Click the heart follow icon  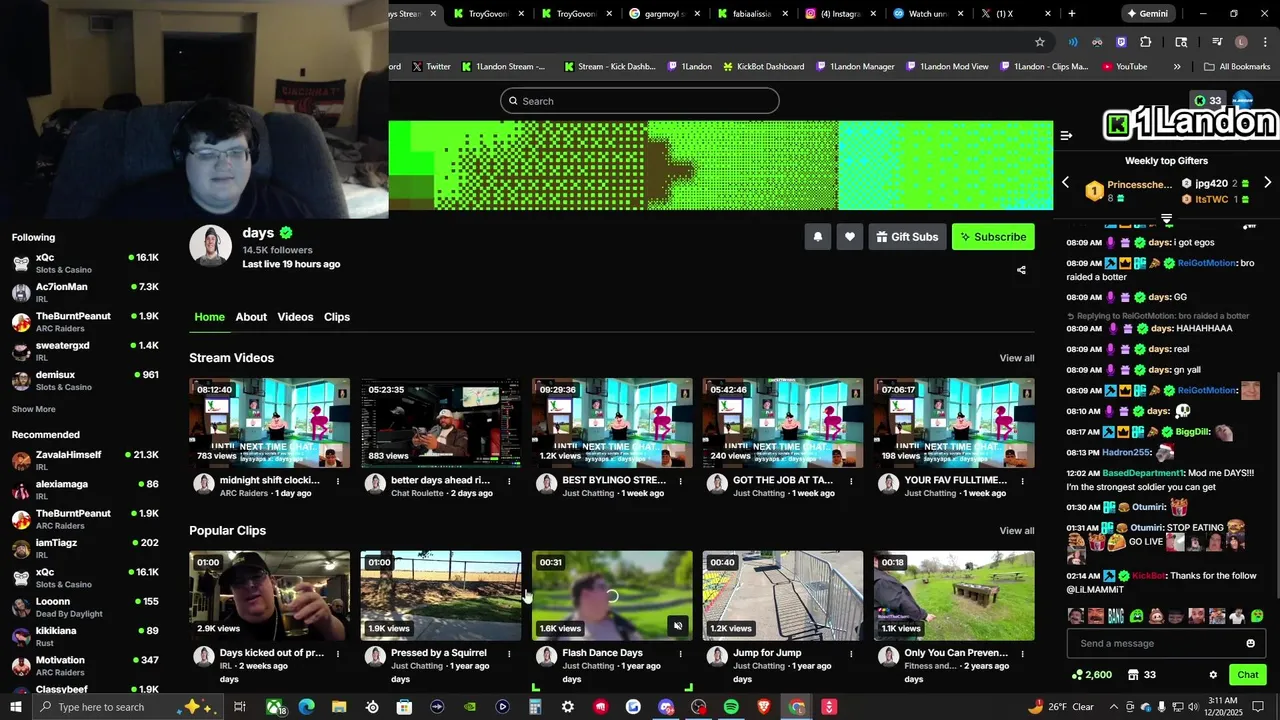[849, 237]
